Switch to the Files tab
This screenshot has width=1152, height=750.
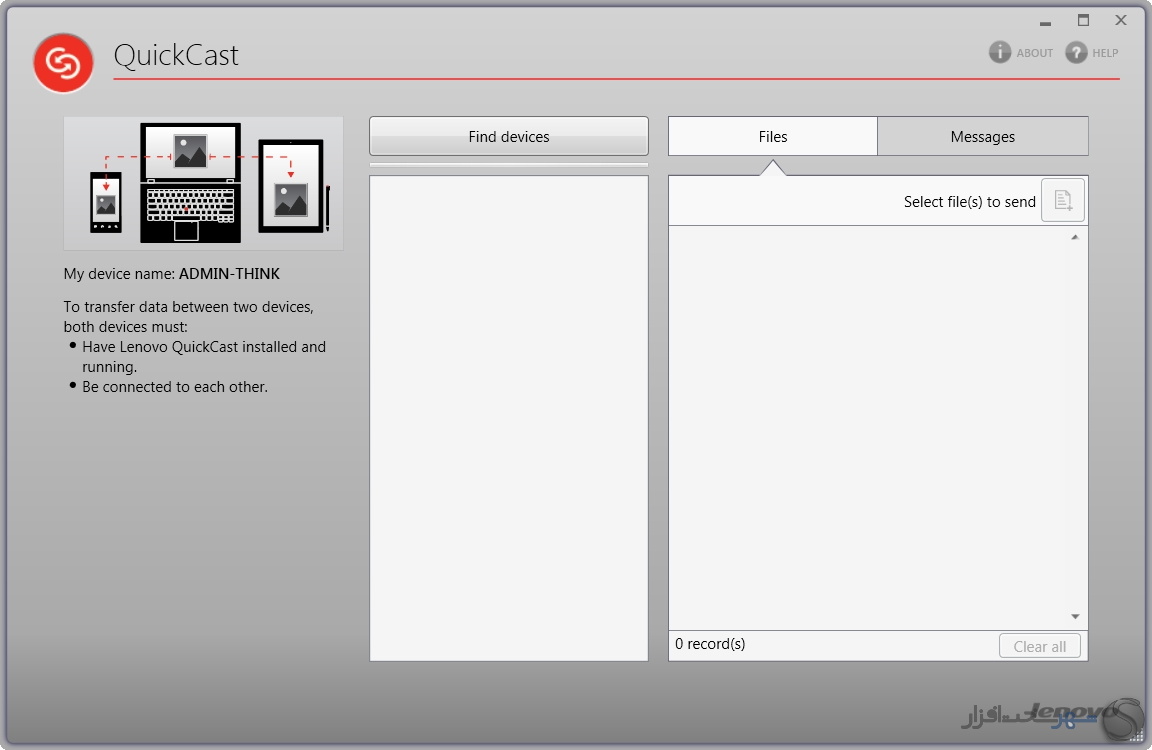(x=772, y=136)
